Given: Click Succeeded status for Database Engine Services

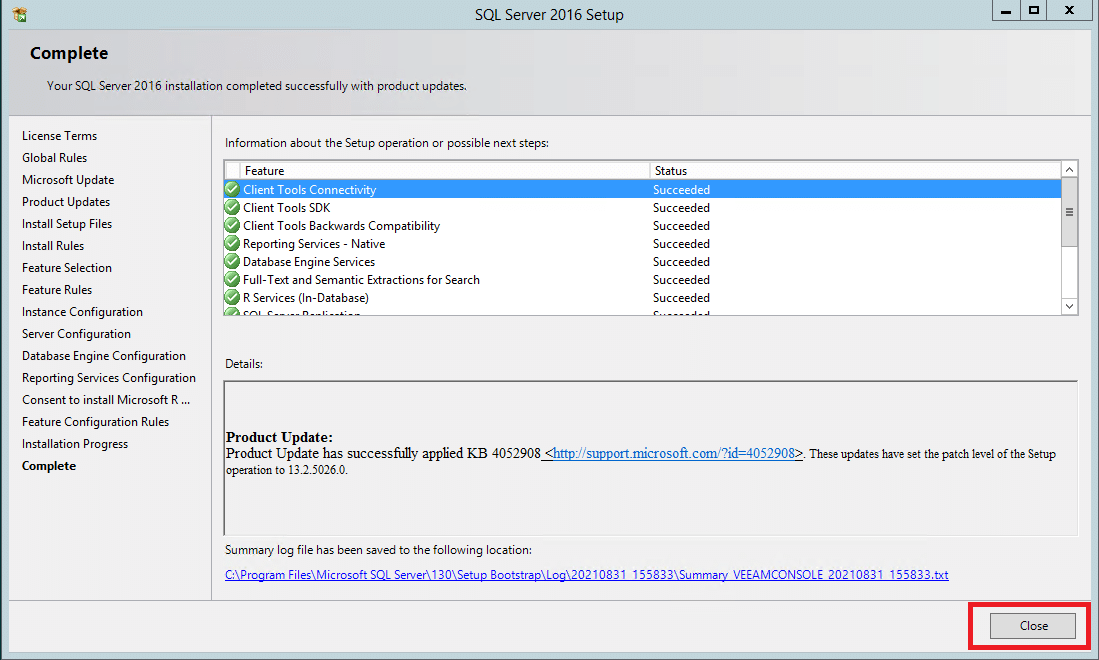Looking at the screenshot, I should (x=681, y=261).
